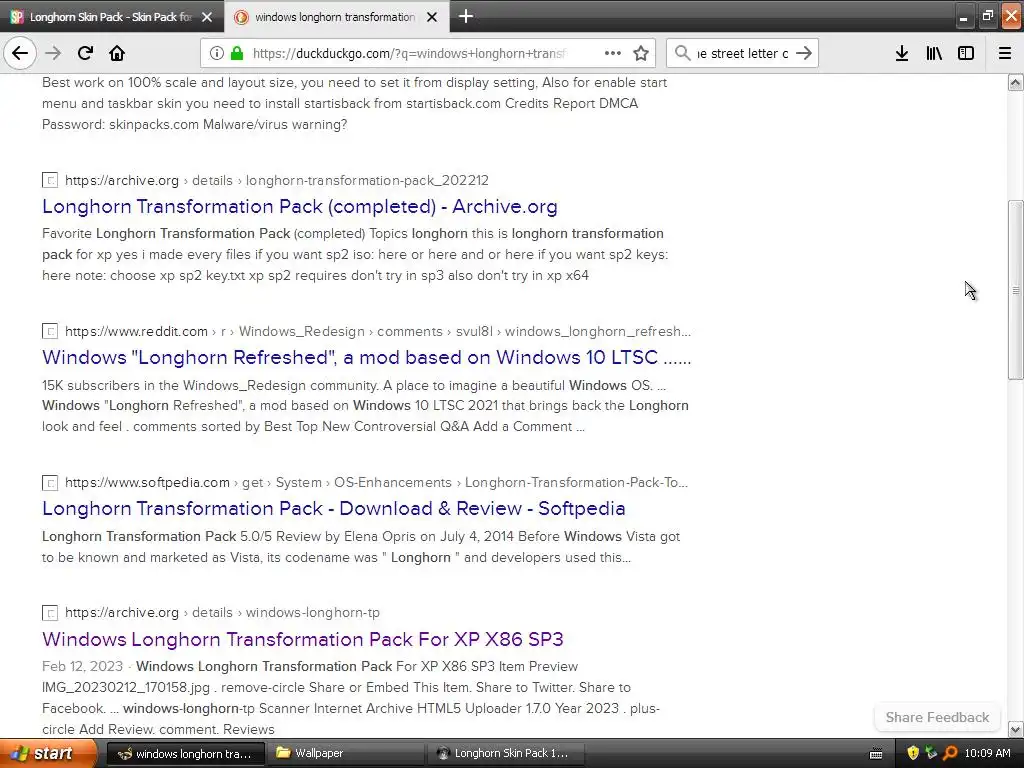Click the archive.org windows-longhorn-tp URL
Image resolution: width=1024 pixels, height=768 pixels.
(x=222, y=613)
